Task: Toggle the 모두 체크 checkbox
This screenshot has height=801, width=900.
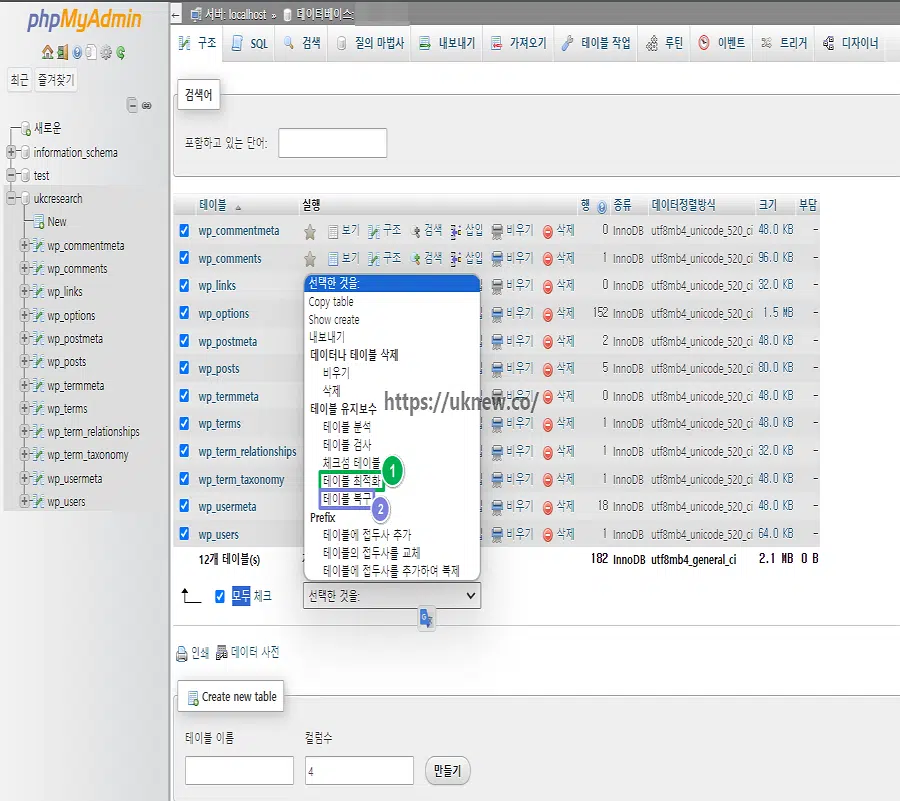Action: point(218,597)
